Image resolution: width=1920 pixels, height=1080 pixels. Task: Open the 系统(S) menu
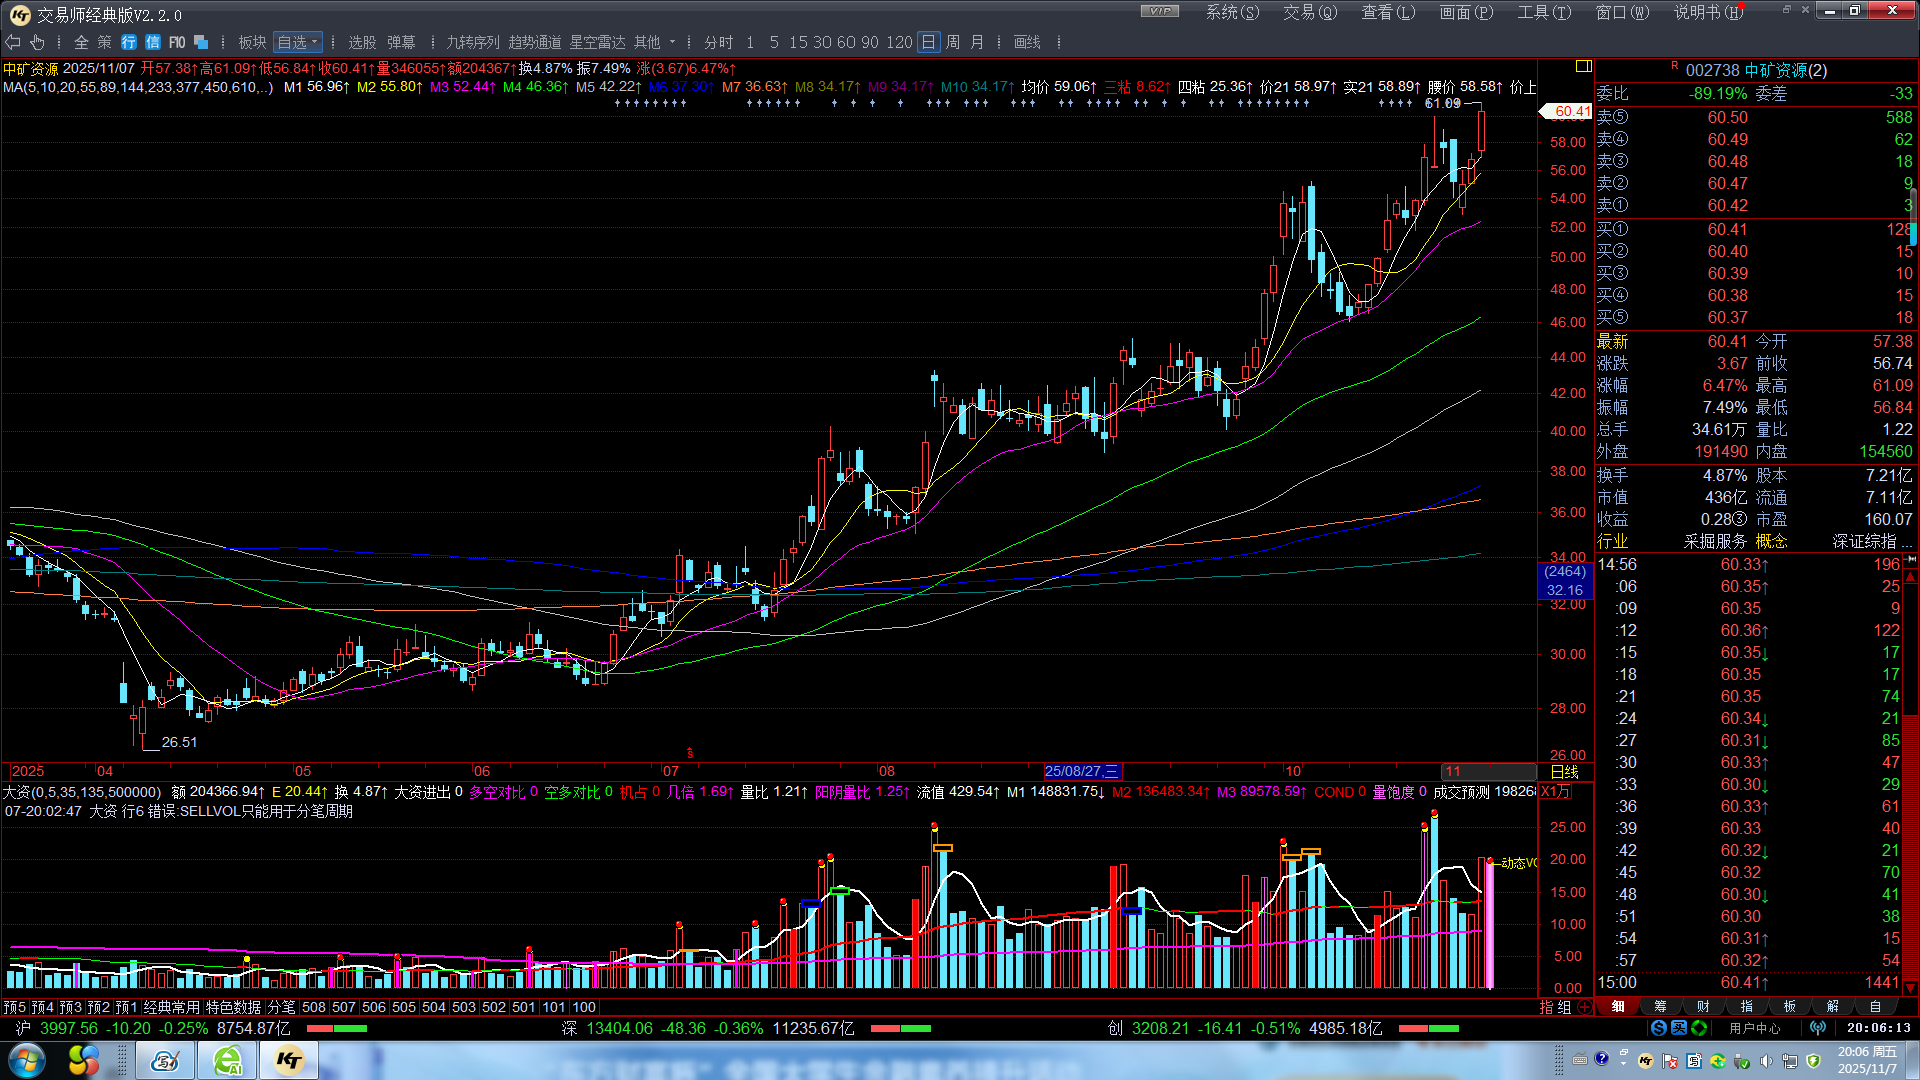click(x=1232, y=12)
